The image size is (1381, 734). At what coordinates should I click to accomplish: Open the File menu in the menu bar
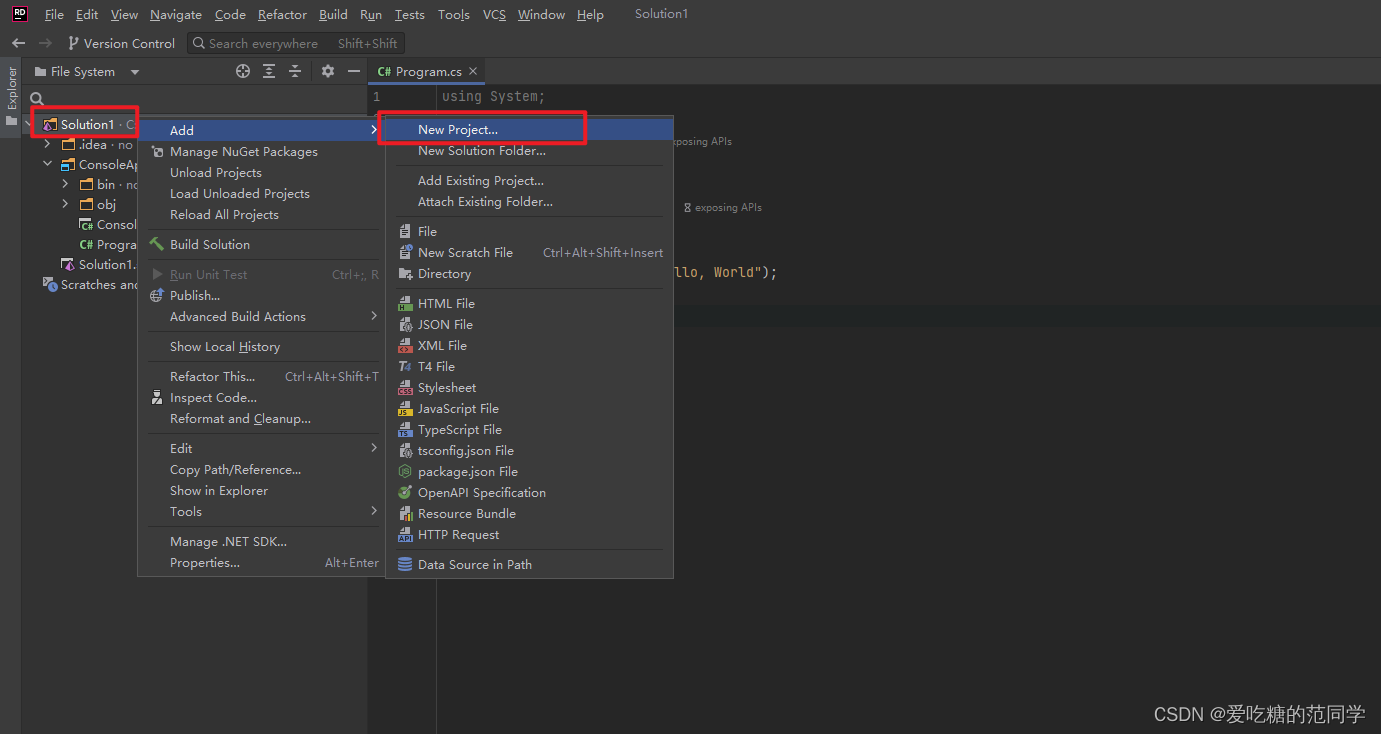[x=54, y=15]
